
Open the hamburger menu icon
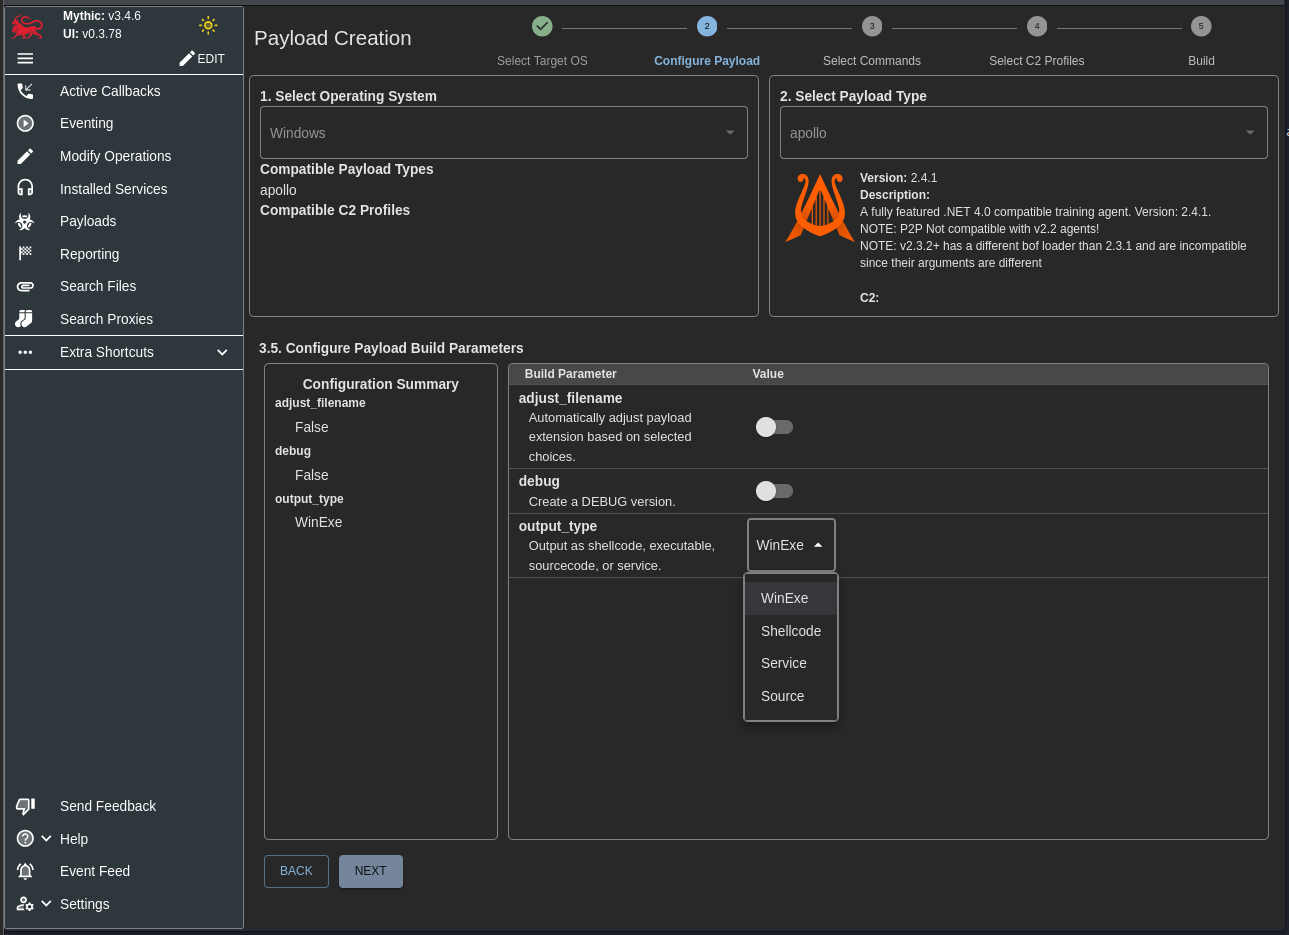(26, 59)
